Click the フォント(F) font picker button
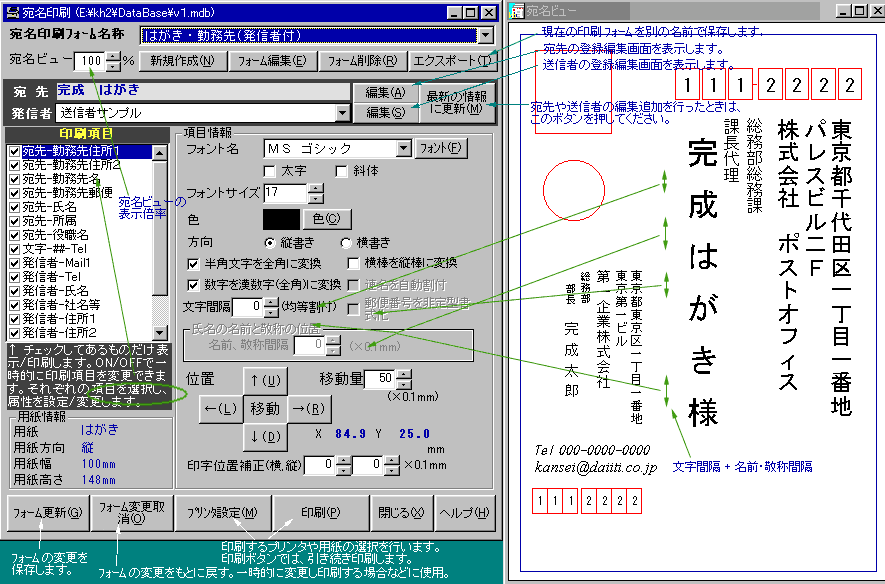The width and height of the screenshot is (885, 584). point(441,149)
